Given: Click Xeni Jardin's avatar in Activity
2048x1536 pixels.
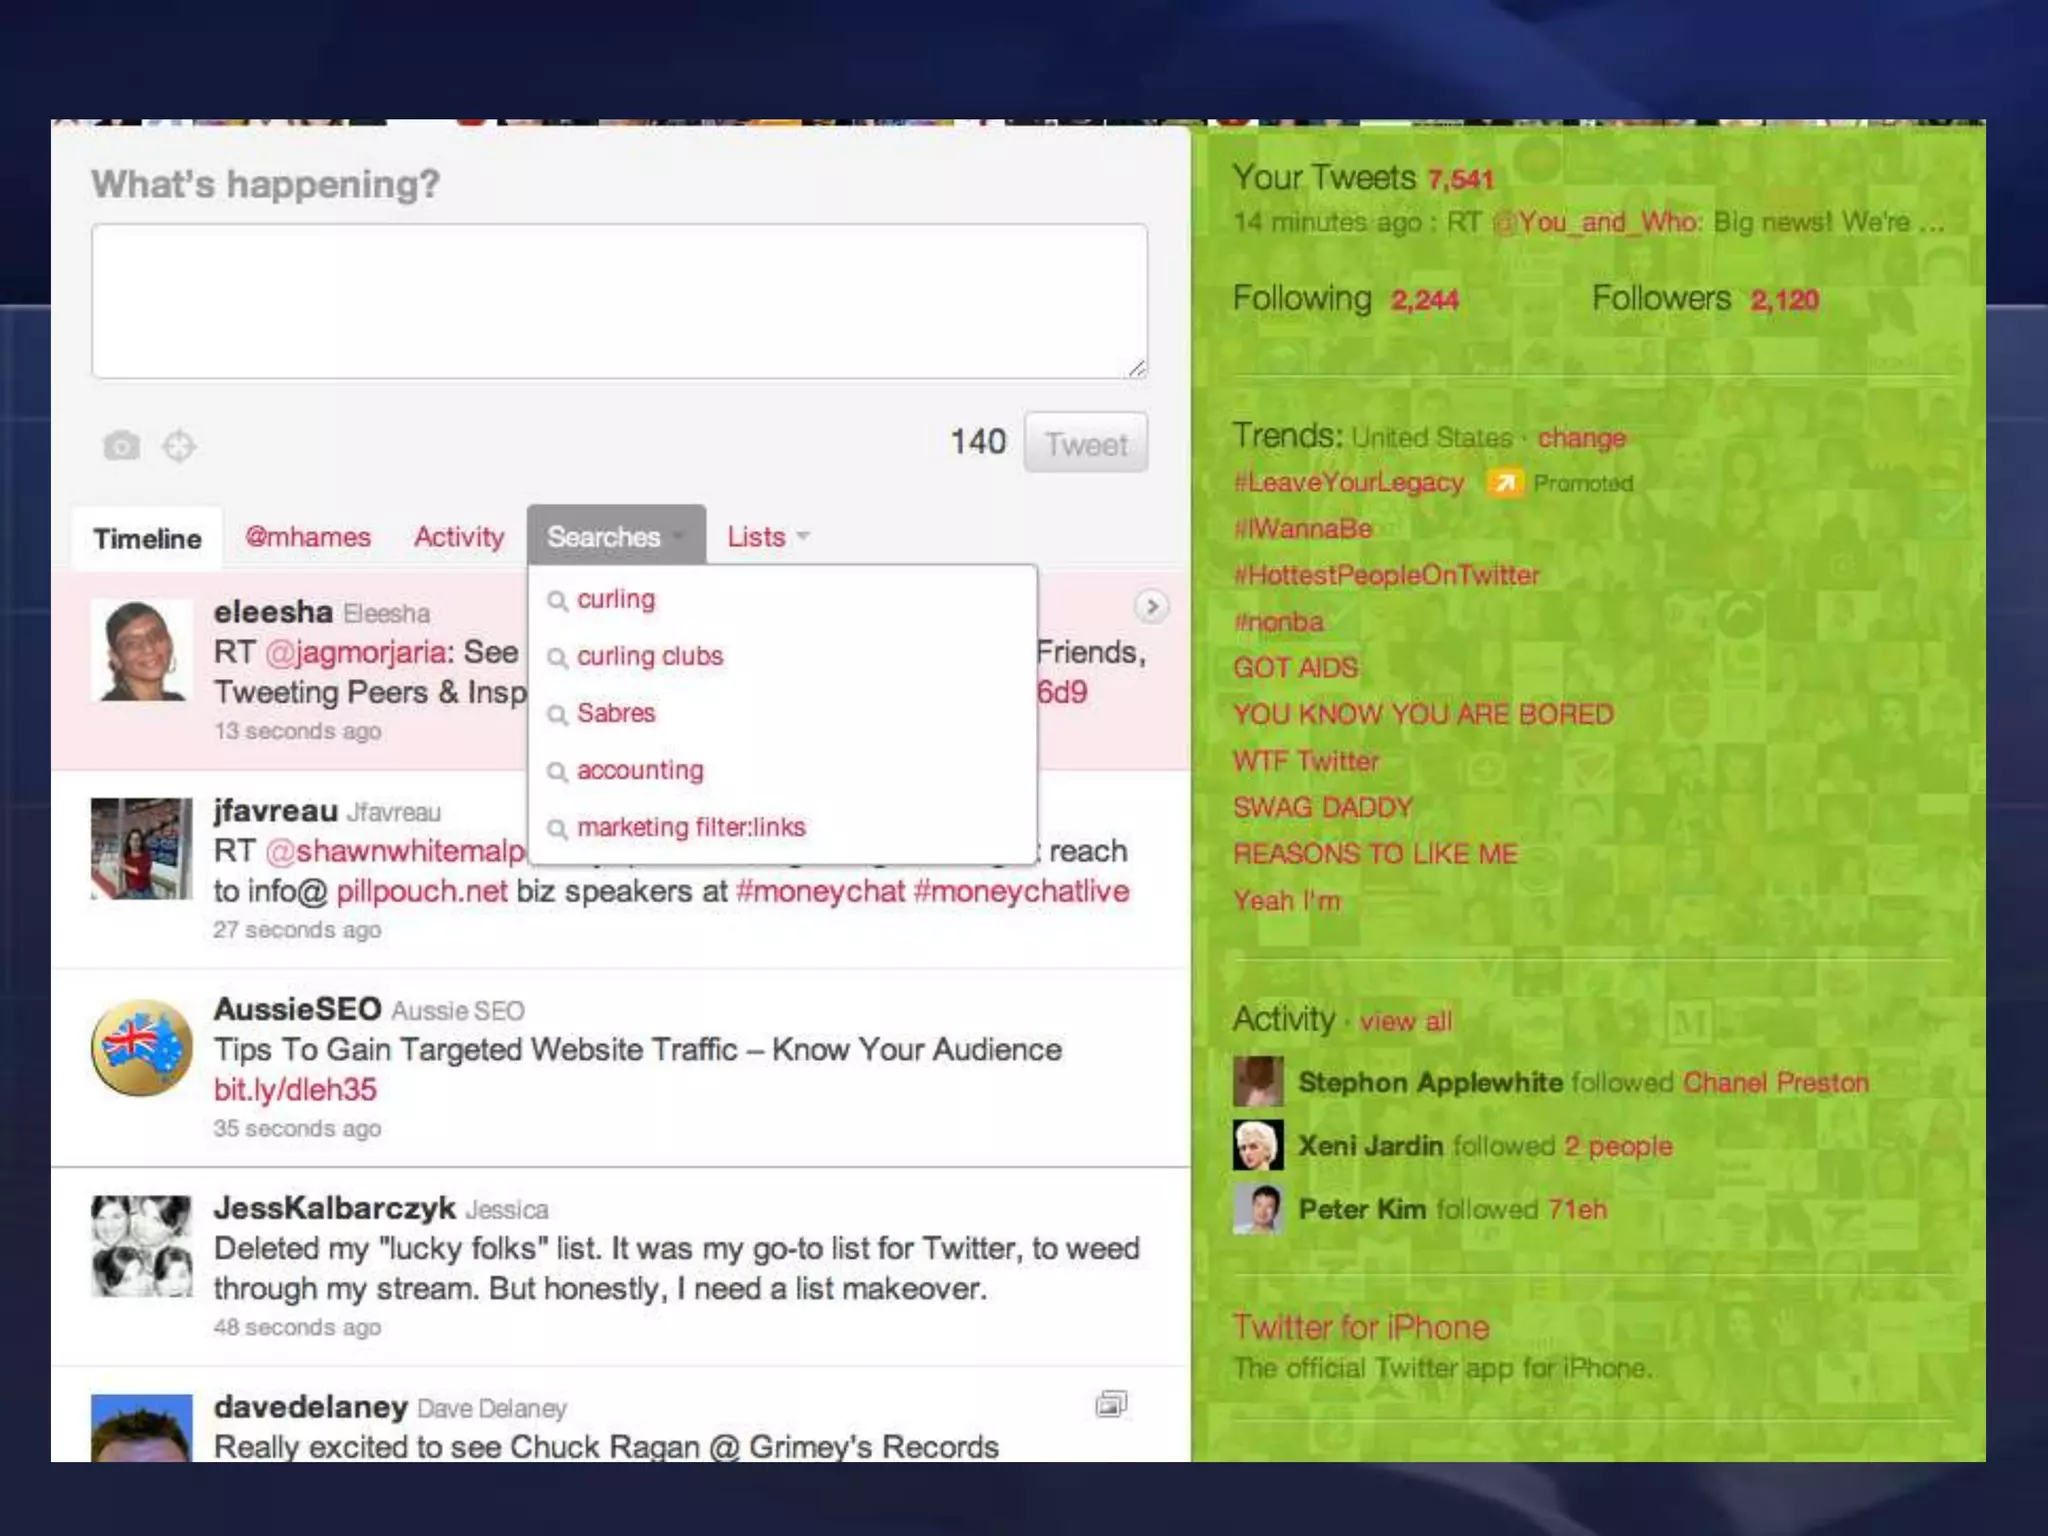Looking at the screenshot, I should pos(1258,1145).
